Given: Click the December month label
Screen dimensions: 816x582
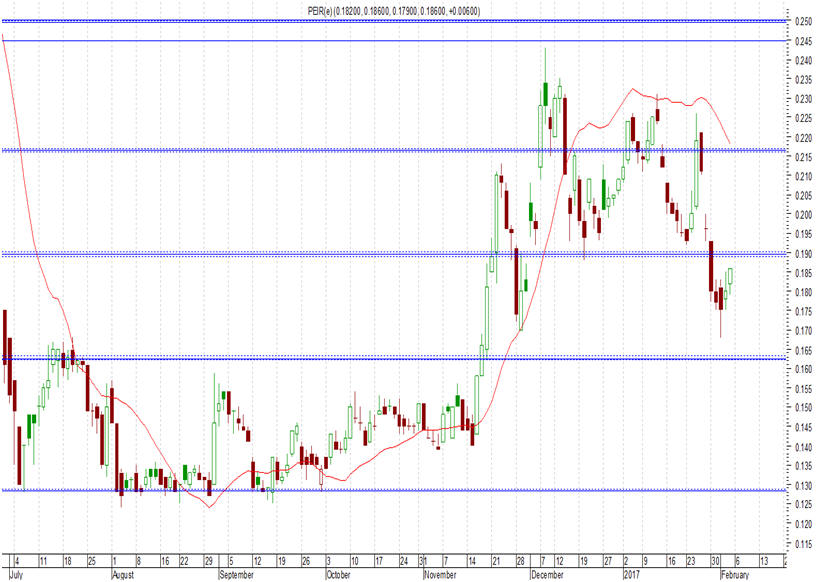Looking at the screenshot, I should pyautogui.click(x=547, y=575).
